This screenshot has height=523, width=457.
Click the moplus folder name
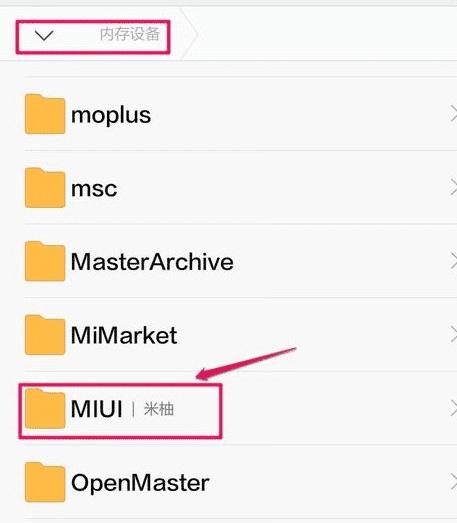[x=111, y=116]
